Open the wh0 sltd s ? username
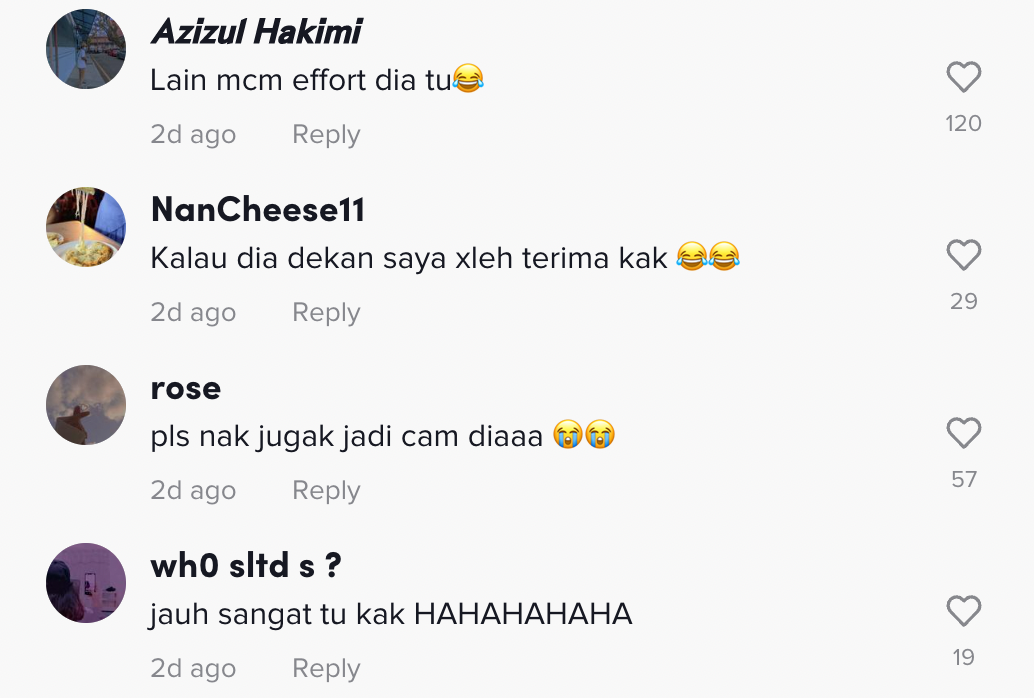The image size is (1034, 698). [246, 565]
